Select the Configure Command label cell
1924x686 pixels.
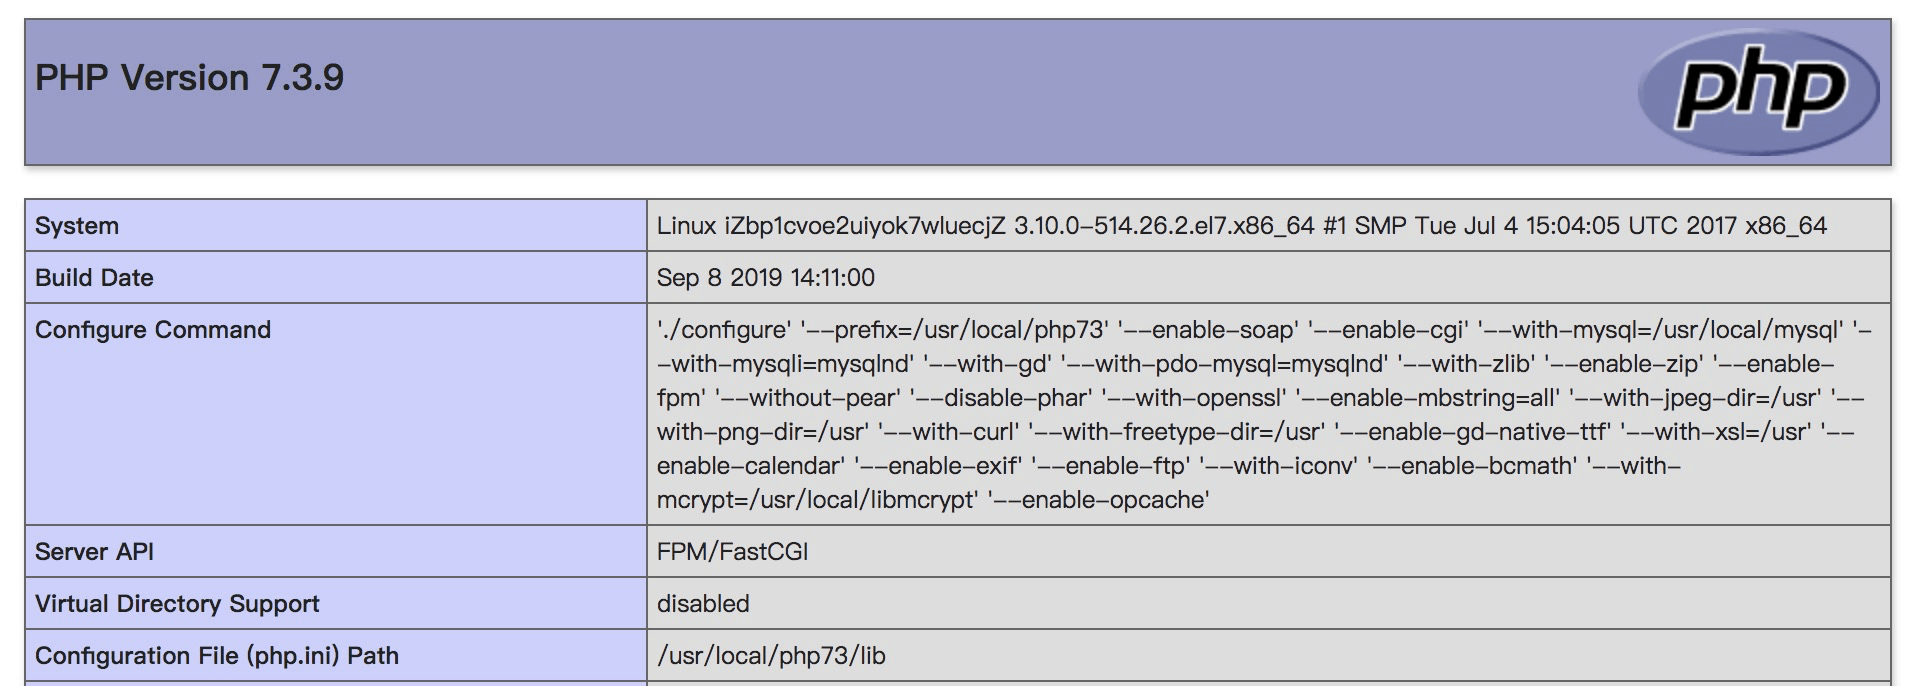click(x=336, y=414)
